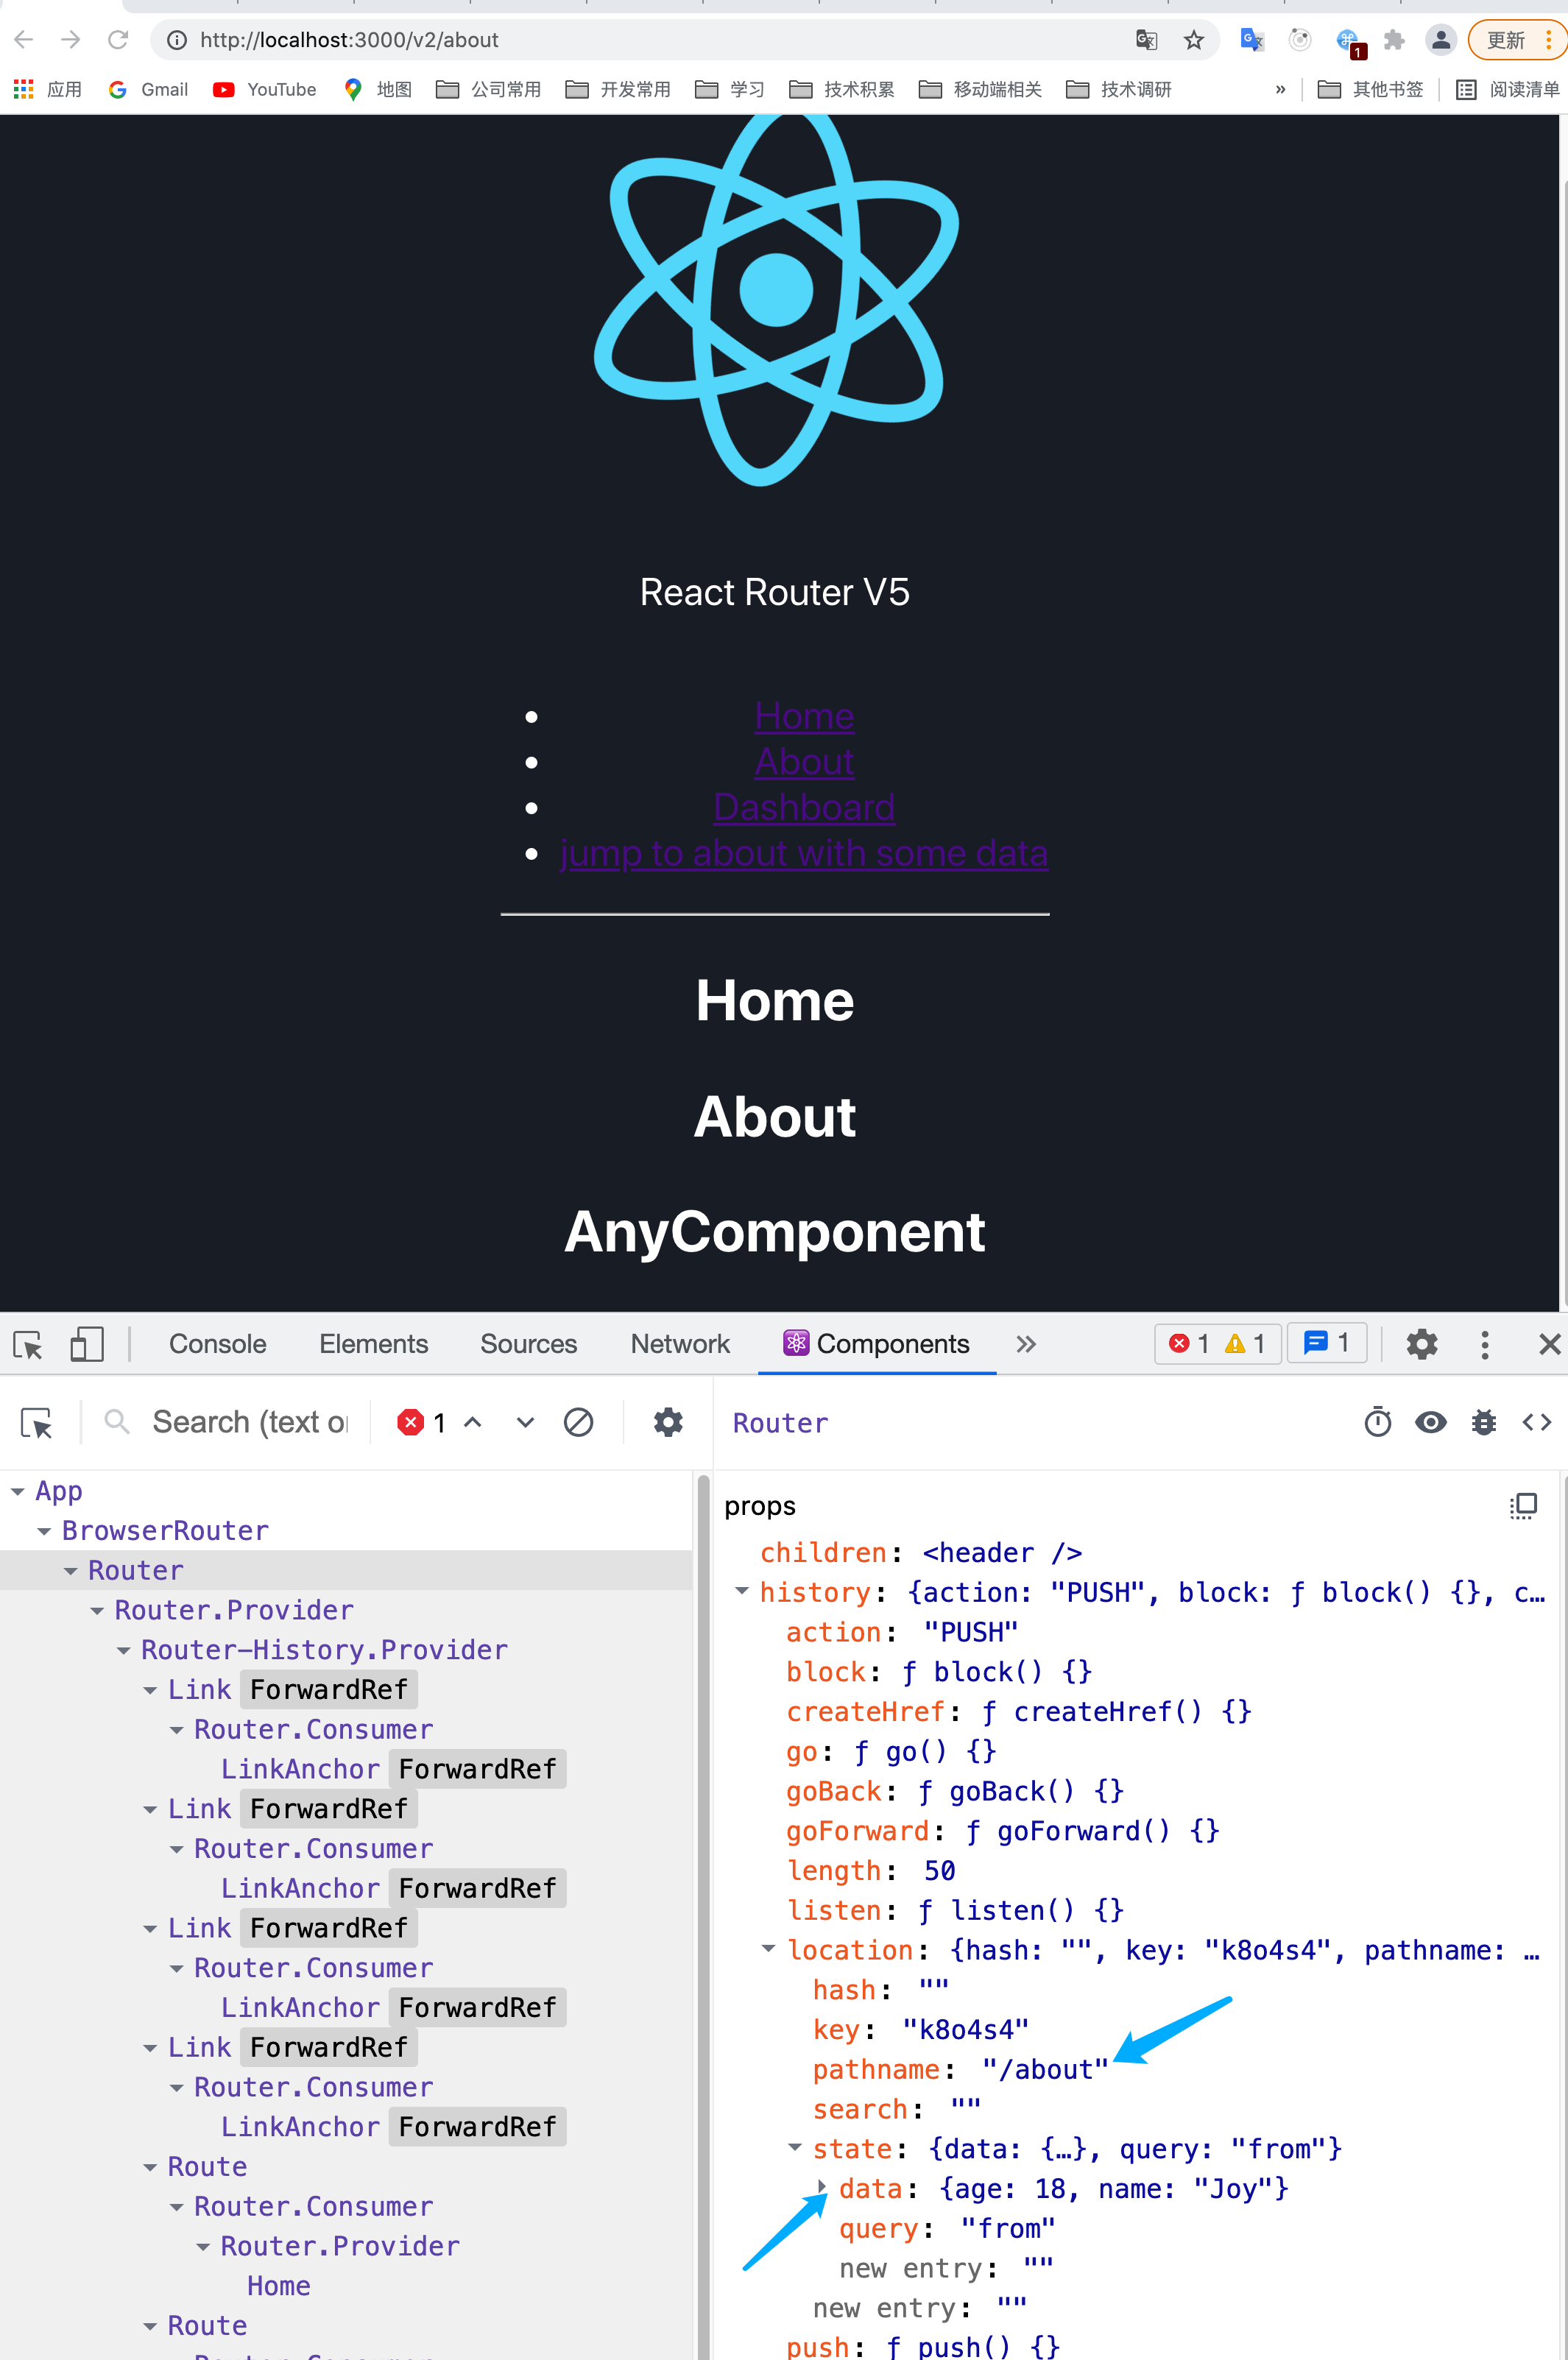This screenshot has height=2360, width=1568.
Task: Click the address bar URL
Action: coord(349,40)
